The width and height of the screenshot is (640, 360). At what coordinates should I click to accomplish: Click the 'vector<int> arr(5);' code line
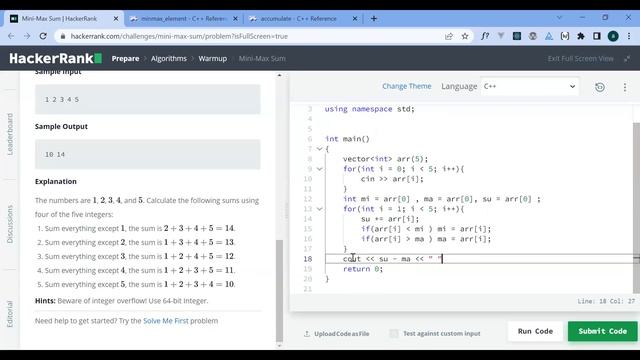click(x=385, y=159)
